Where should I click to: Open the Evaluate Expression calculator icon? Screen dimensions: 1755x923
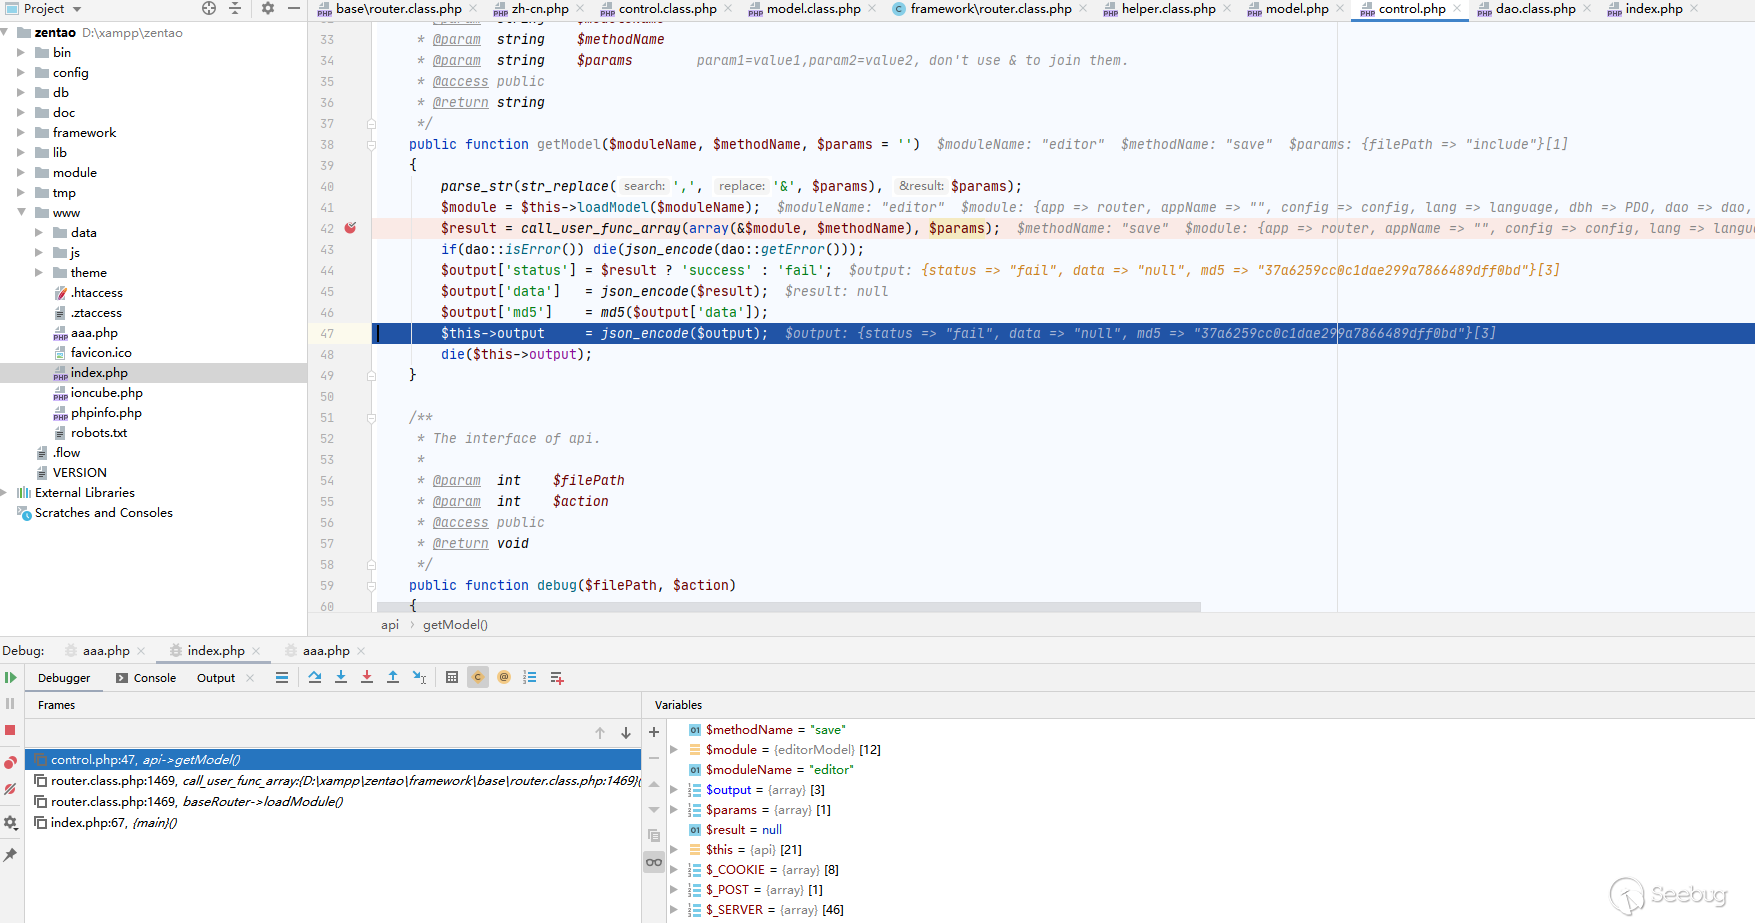click(x=452, y=678)
